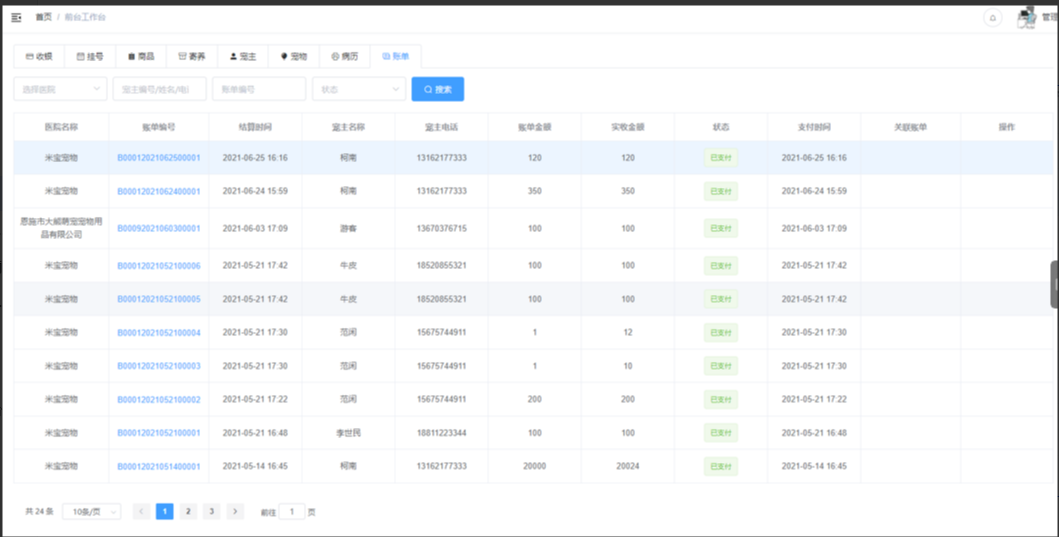Open notifications via the bell icon
The height and width of the screenshot is (537, 1059).
(992, 18)
